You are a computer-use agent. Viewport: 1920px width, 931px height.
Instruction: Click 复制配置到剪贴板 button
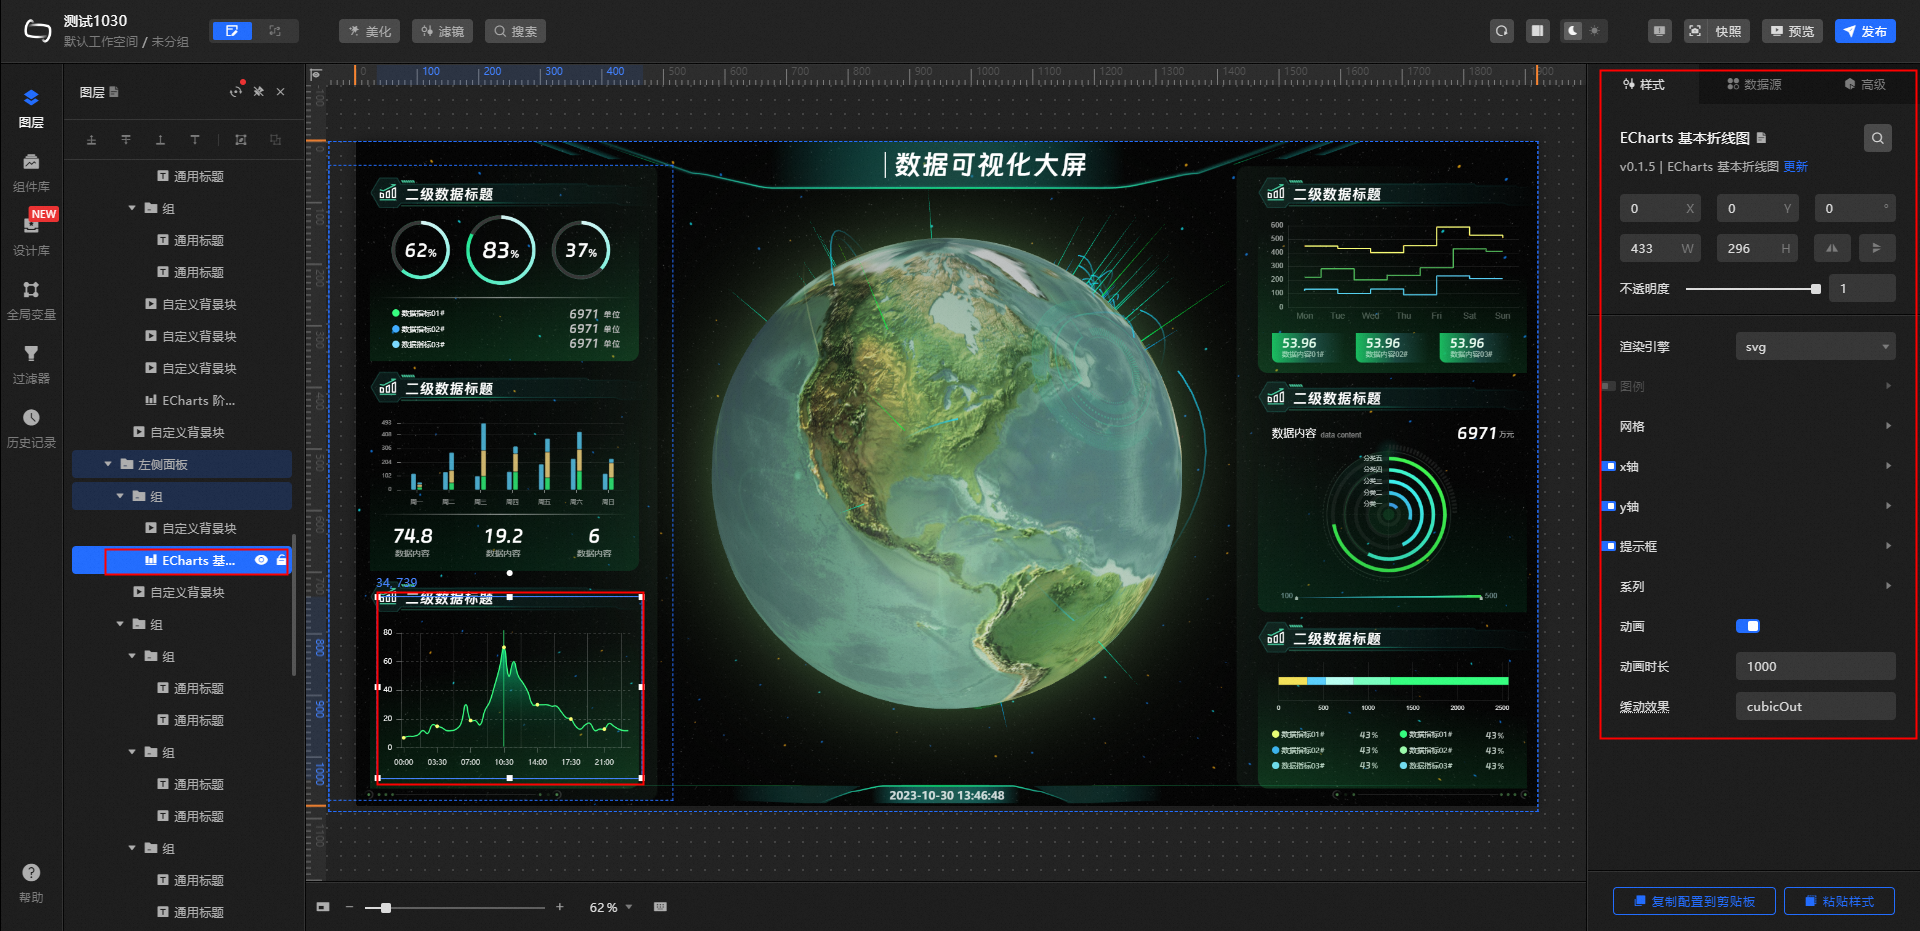[1694, 901]
